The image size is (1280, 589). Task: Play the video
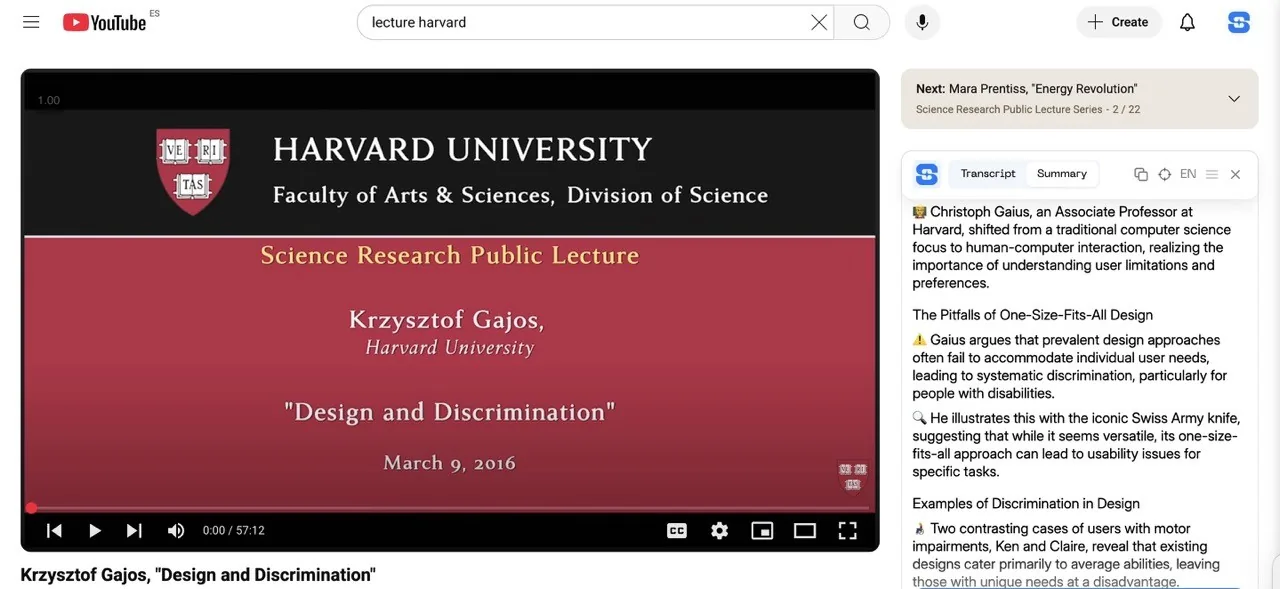point(94,531)
